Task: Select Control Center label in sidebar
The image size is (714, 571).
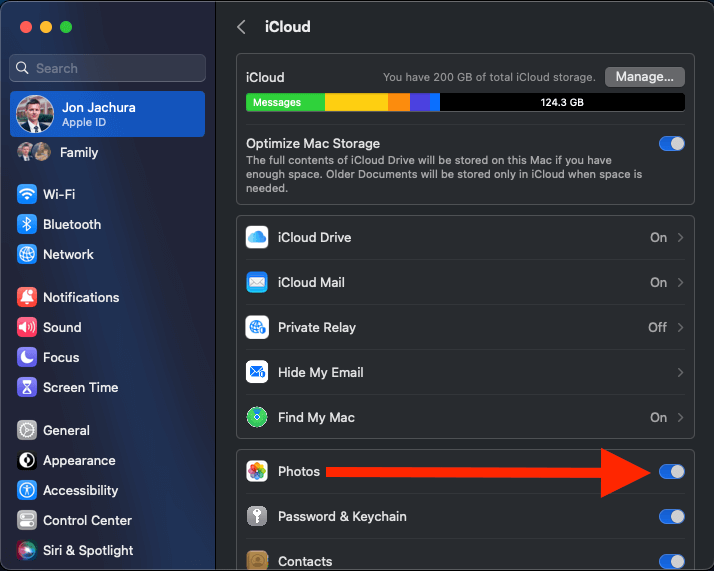Action: 87,520
